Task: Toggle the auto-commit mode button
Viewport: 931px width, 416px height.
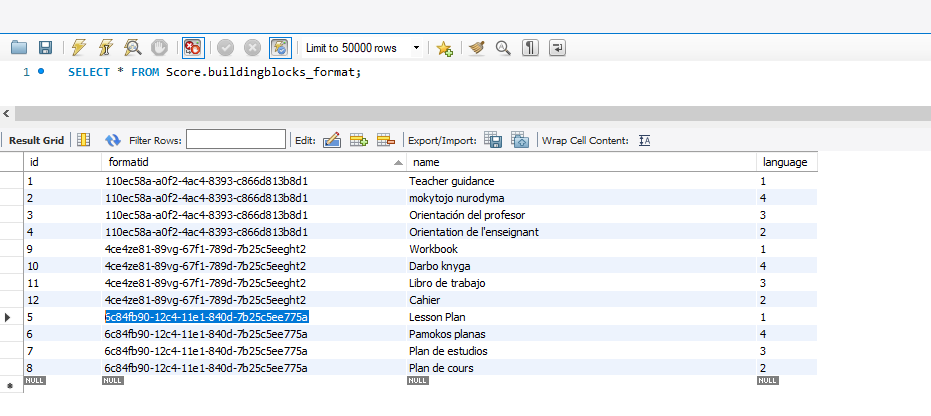Action: [280, 47]
